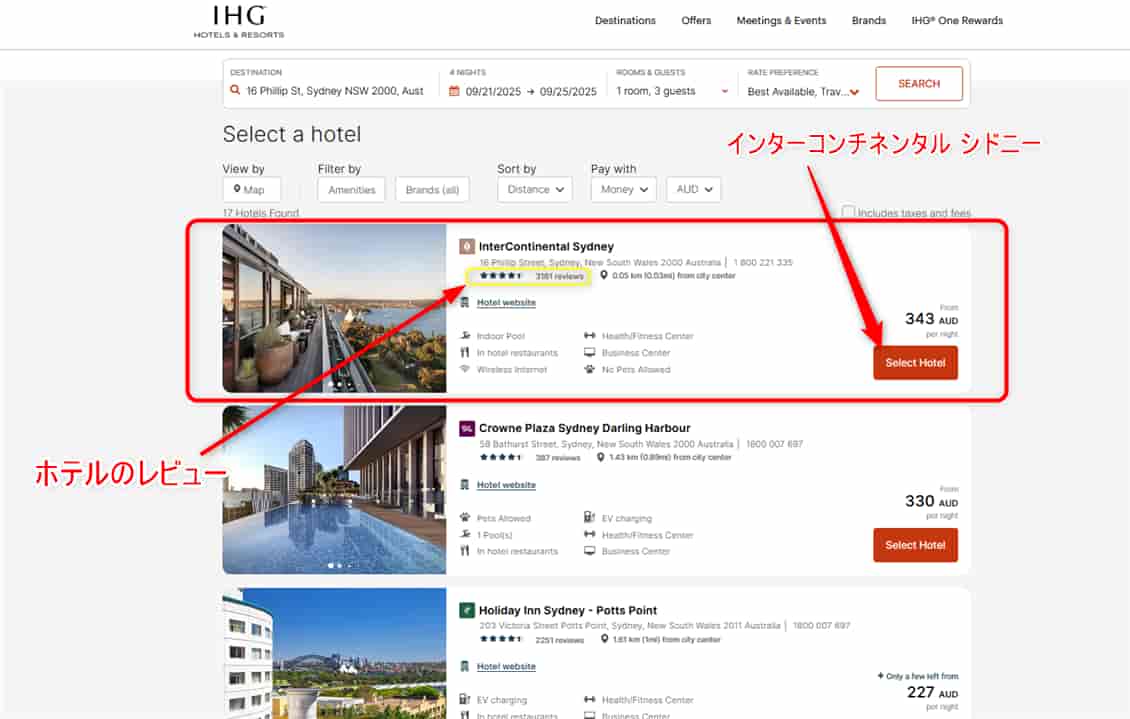Click InterContinental Indoor Pool amenity icon
This screenshot has width=1130, height=719.
(x=465, y=336)
